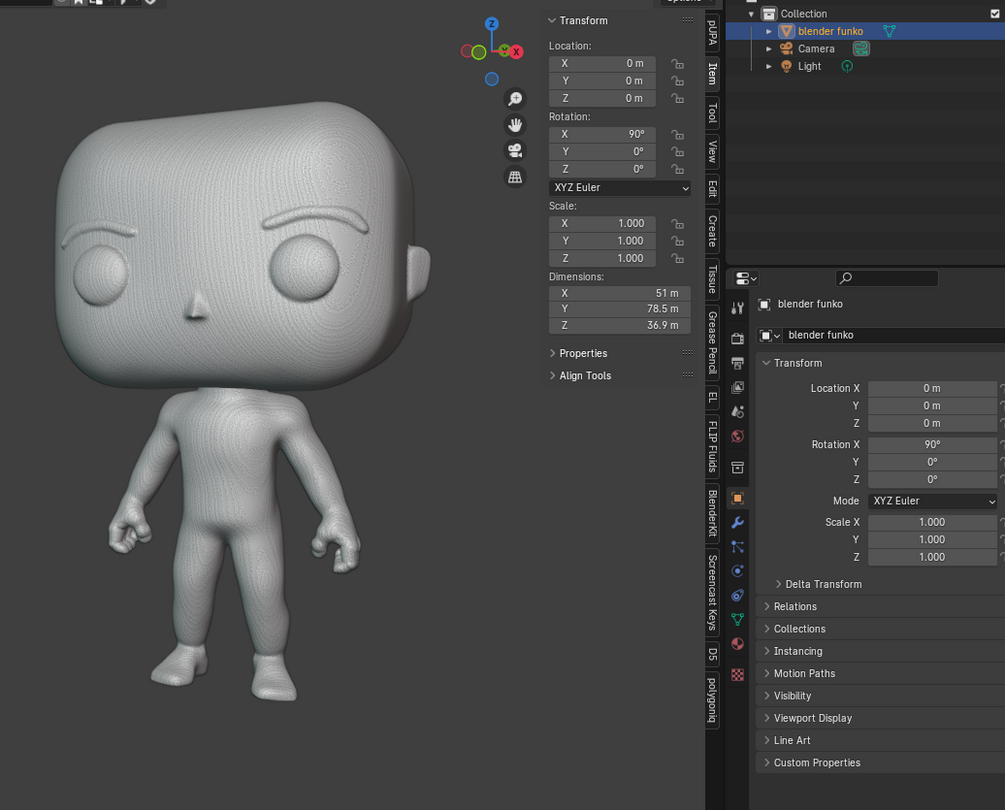Screen dimensions: 1005x810
Task: Switch to the Grease Pencil sidebar tab
Action: pyautogui.click(x=712, y=342)
